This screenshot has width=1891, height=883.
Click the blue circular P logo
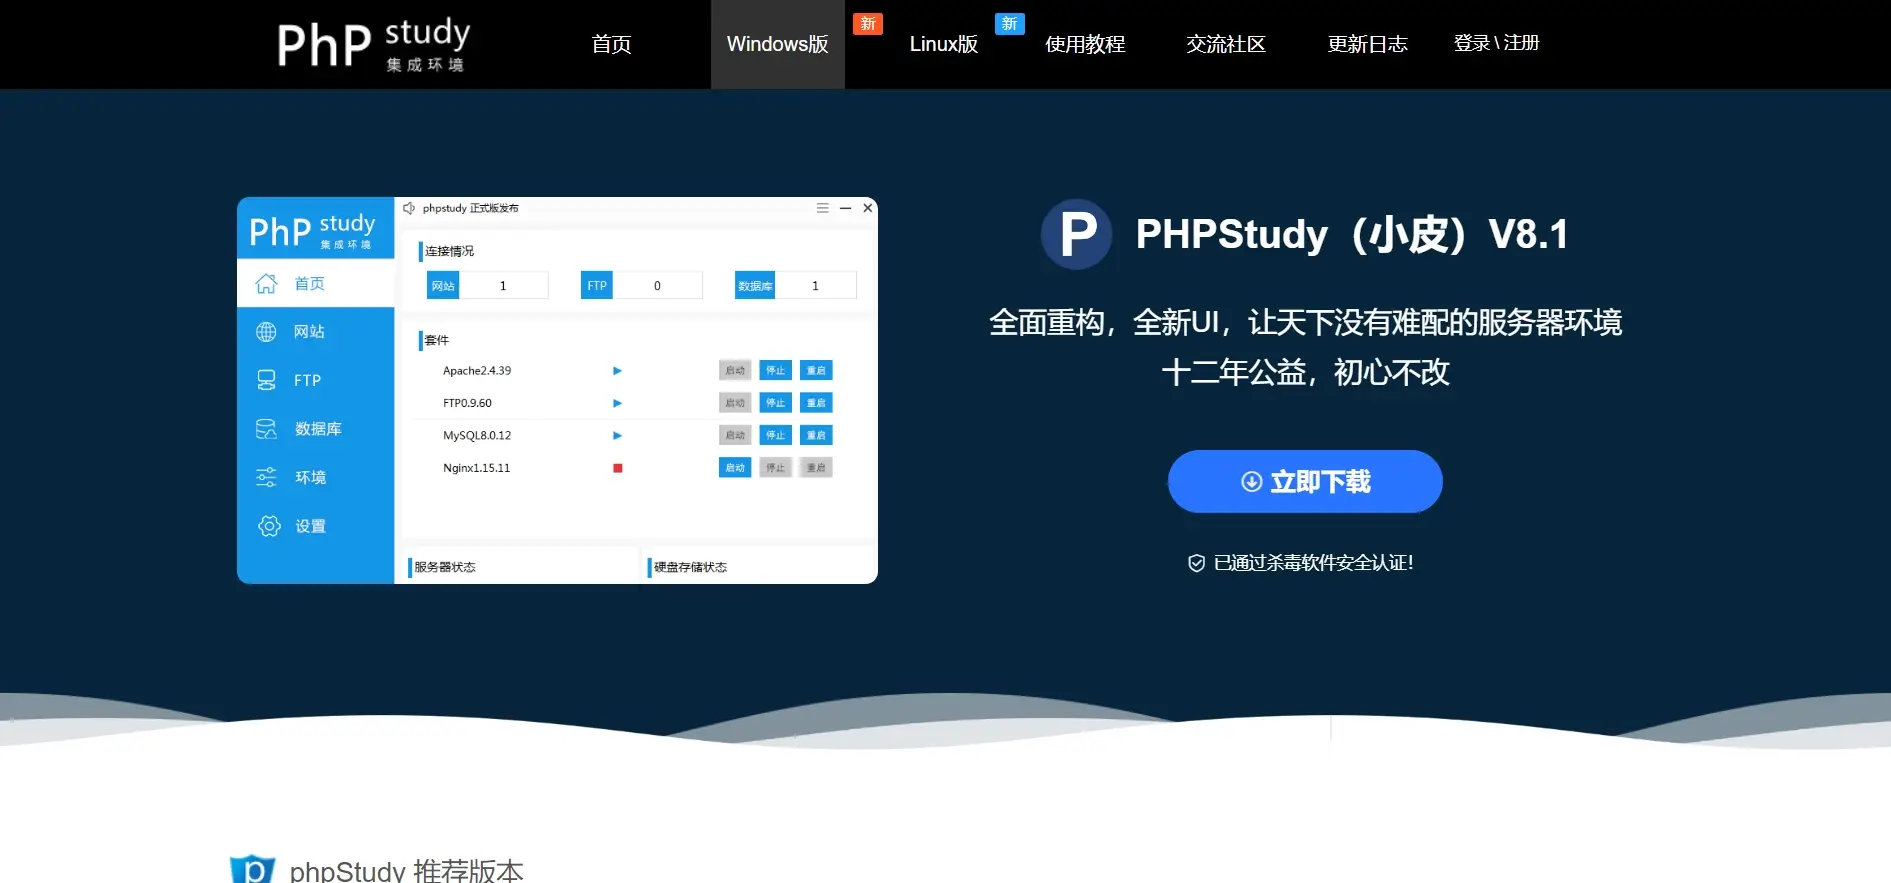(x=1076, y=235)
